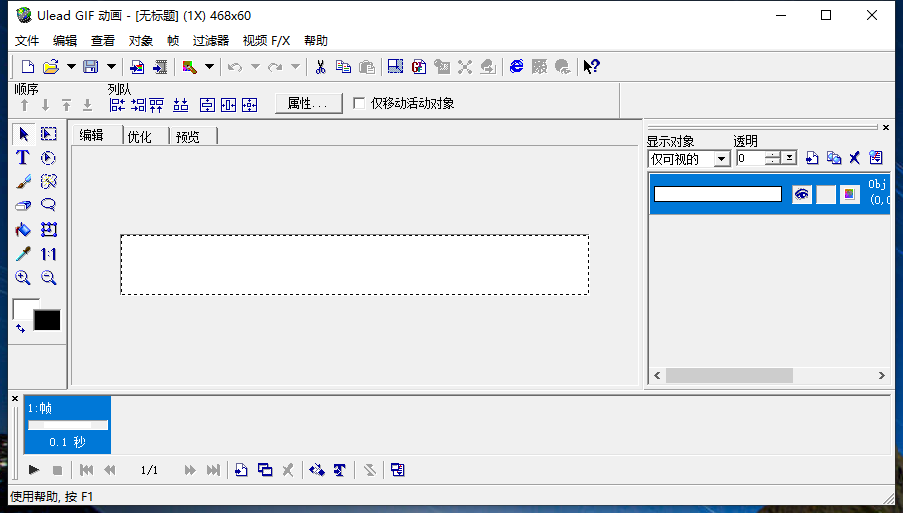Enable the 仅移动活动对象 checkbox
Viewport: 903px width, 513px height.
click(x=359, y=104)
